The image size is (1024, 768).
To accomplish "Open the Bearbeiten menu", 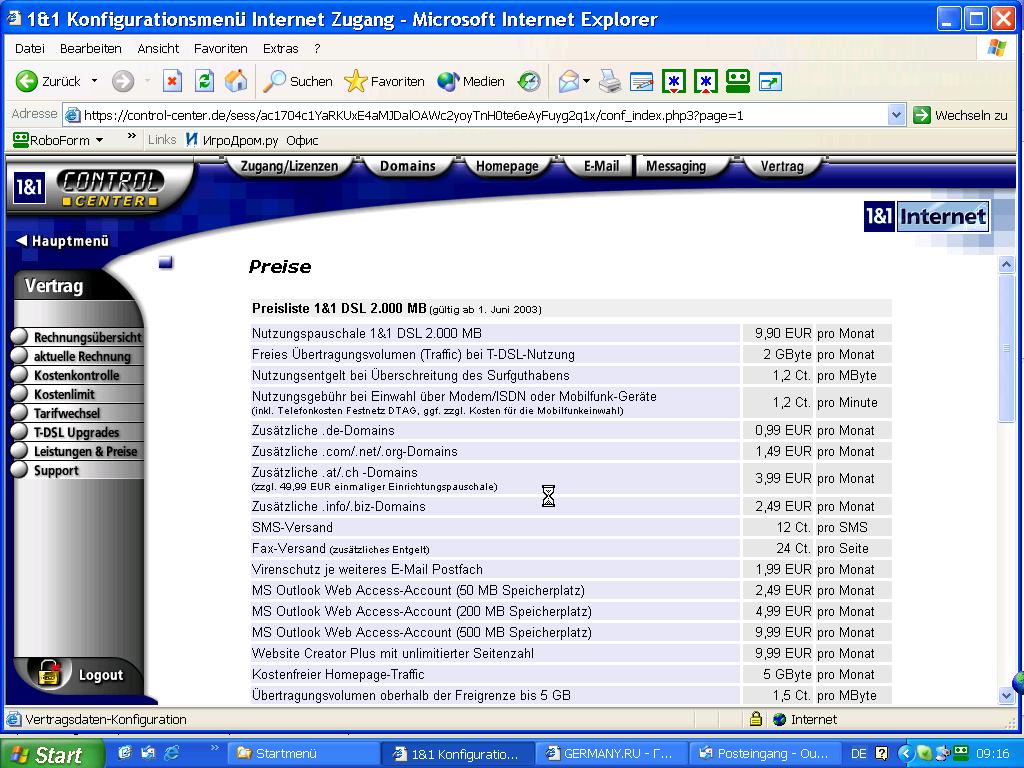I will pos(91,48).
